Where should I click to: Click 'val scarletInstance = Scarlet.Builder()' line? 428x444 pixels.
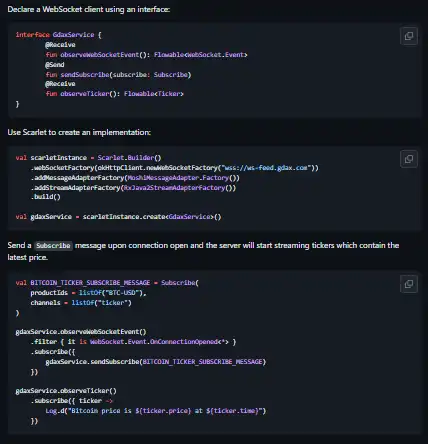(88, 158)
